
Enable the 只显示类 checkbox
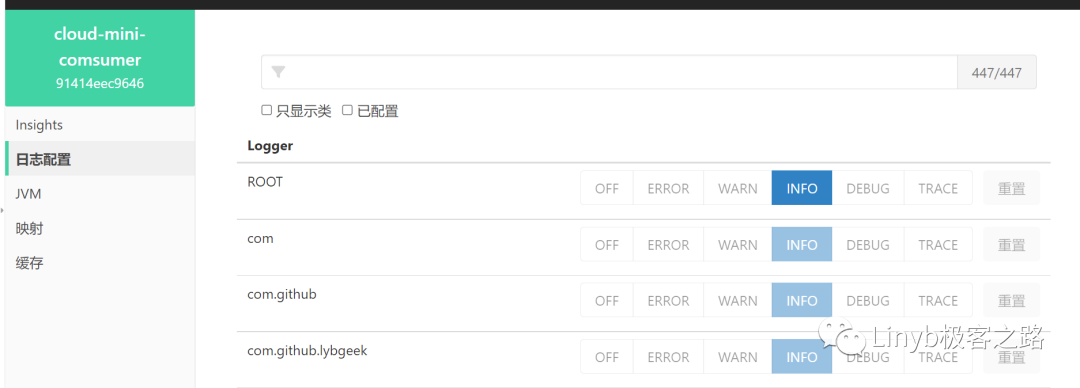point(267,110)
